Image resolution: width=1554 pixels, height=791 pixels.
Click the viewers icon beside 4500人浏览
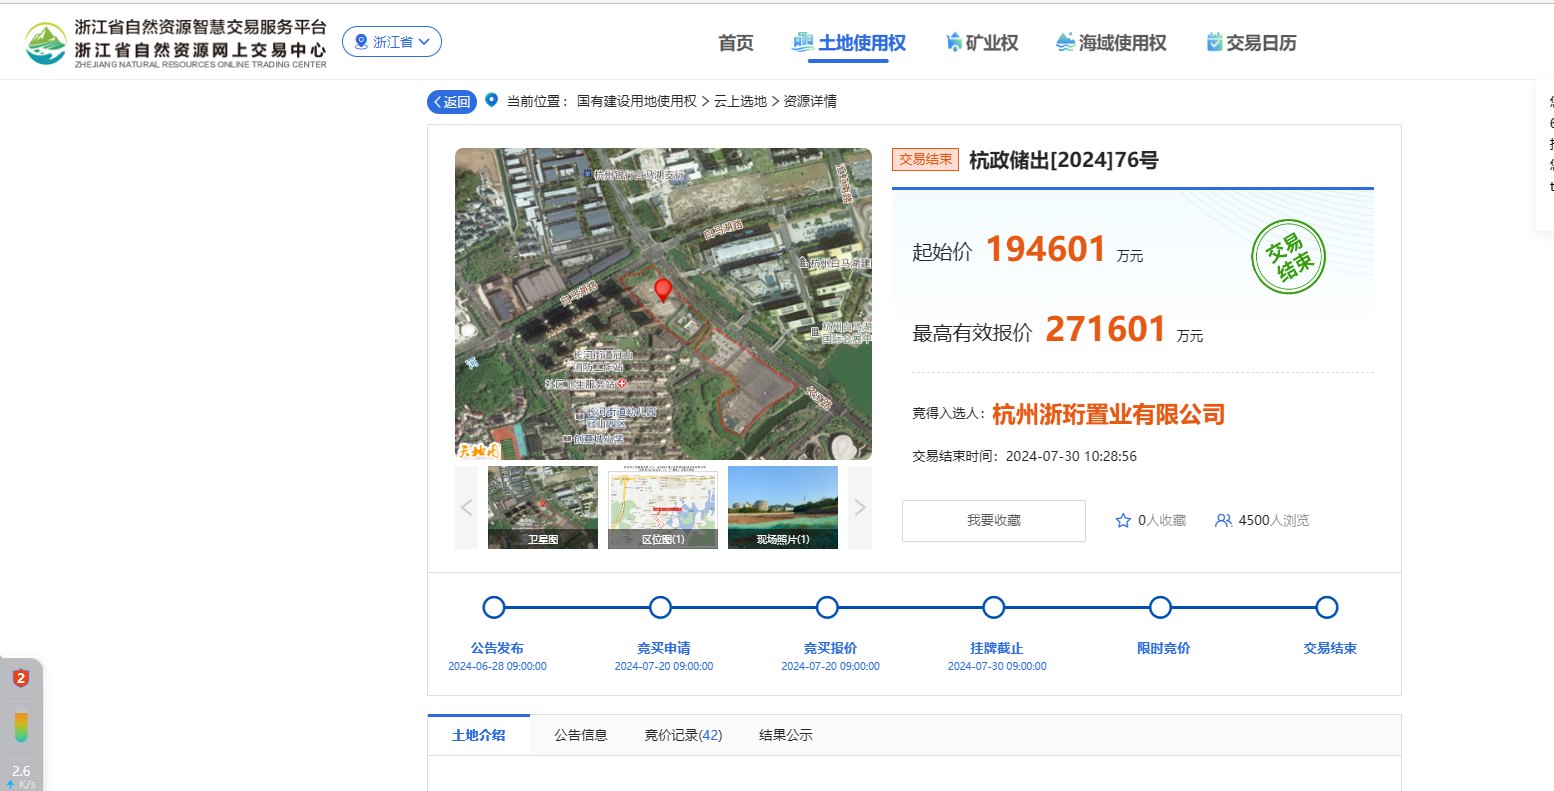1223,520
